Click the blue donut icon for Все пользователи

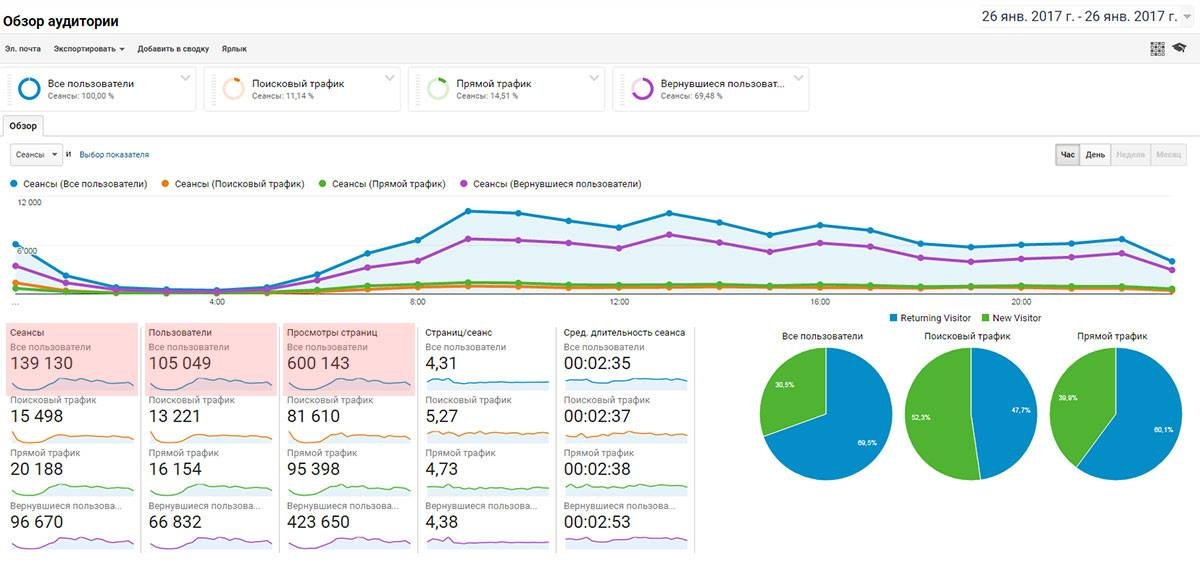(29, 89)
